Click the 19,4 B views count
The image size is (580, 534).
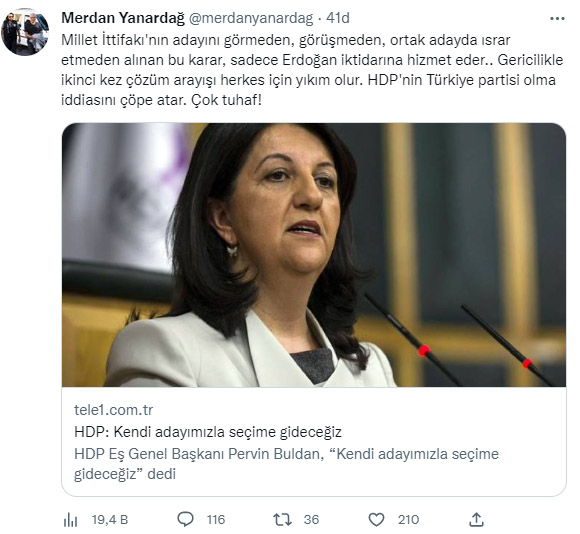pos(110,520)
